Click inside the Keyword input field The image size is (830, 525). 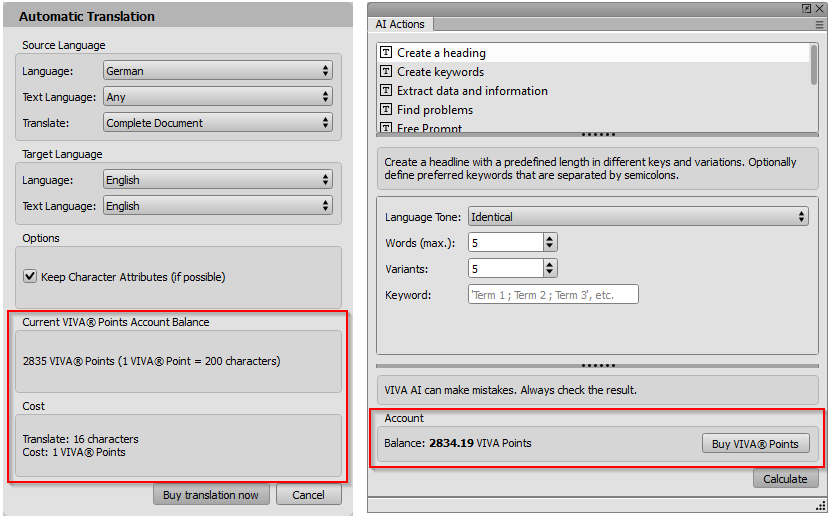[553, 295]
